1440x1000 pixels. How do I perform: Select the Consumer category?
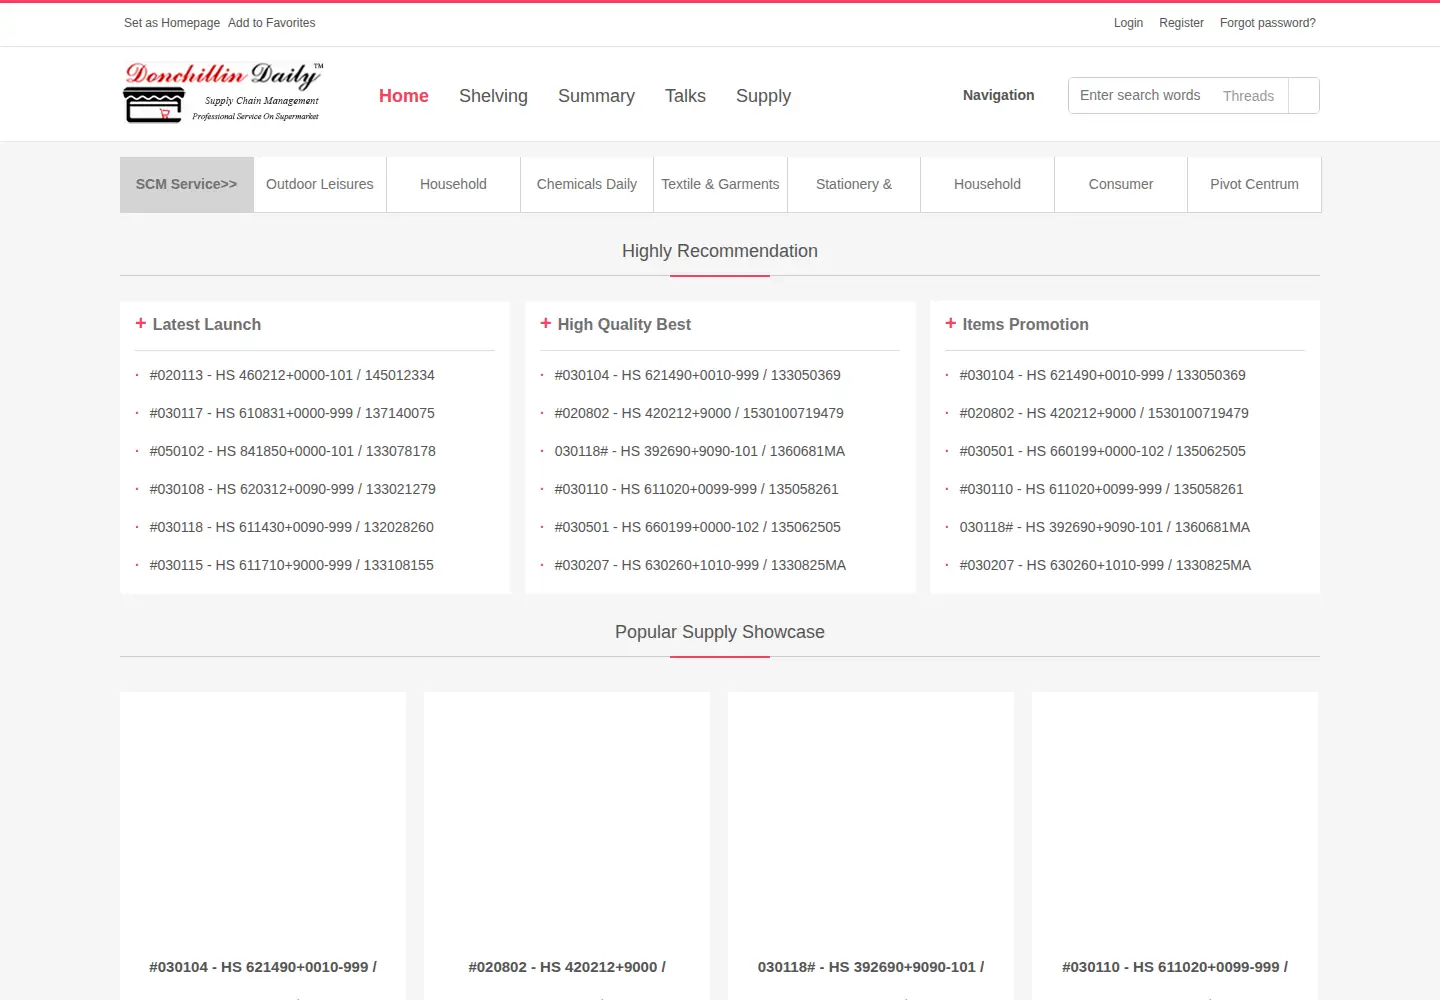point(1121,184)
